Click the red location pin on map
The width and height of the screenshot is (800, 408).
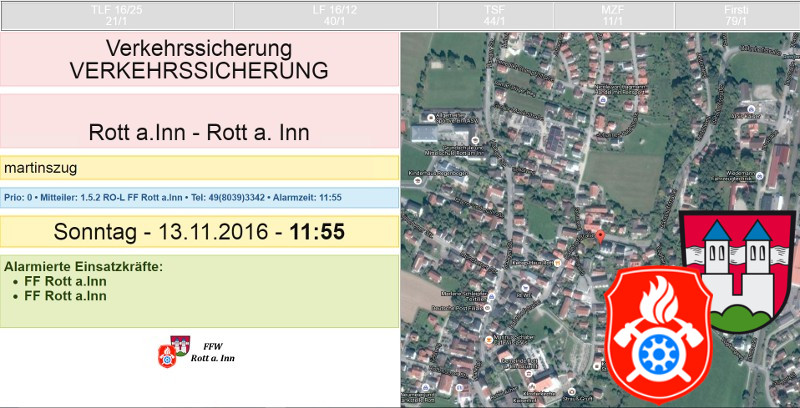point(600,238)
